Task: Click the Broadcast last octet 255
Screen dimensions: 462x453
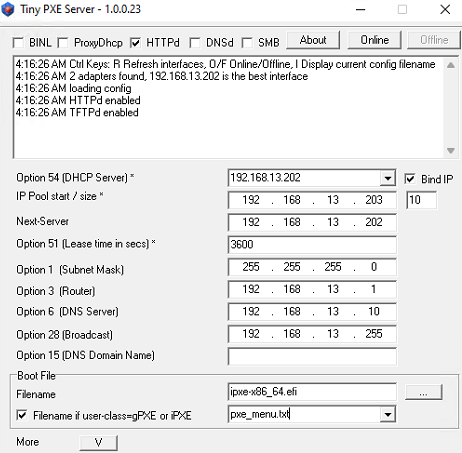Action: [x=374, y=334]
